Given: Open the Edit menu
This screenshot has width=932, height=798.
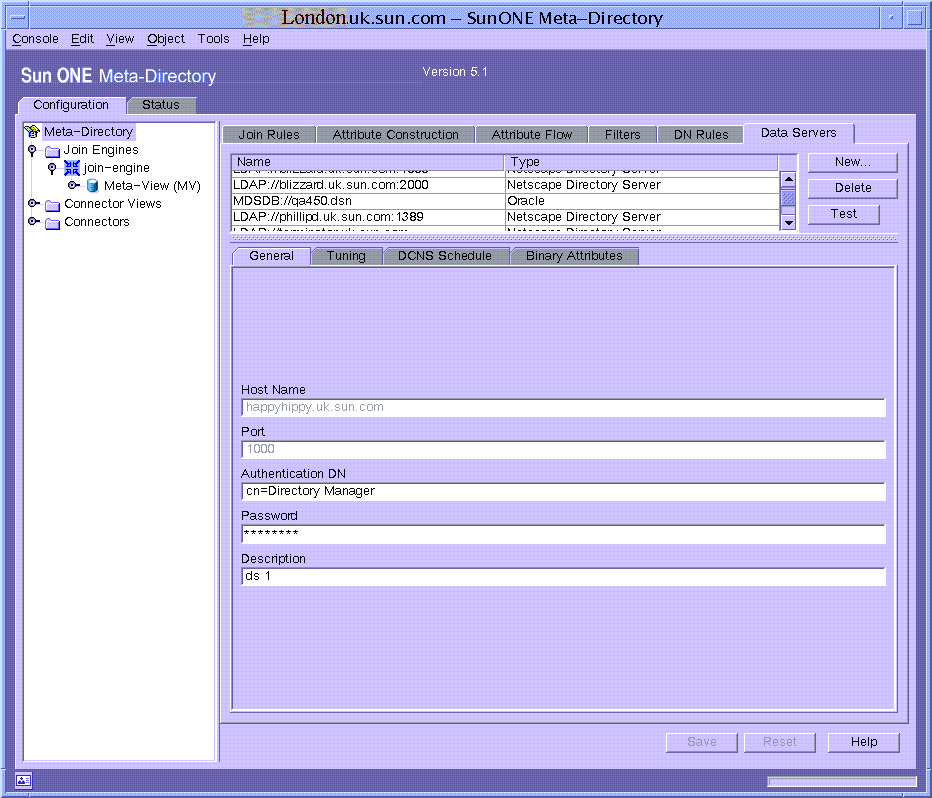Looking at the screenshot, I should pos(82,39).
